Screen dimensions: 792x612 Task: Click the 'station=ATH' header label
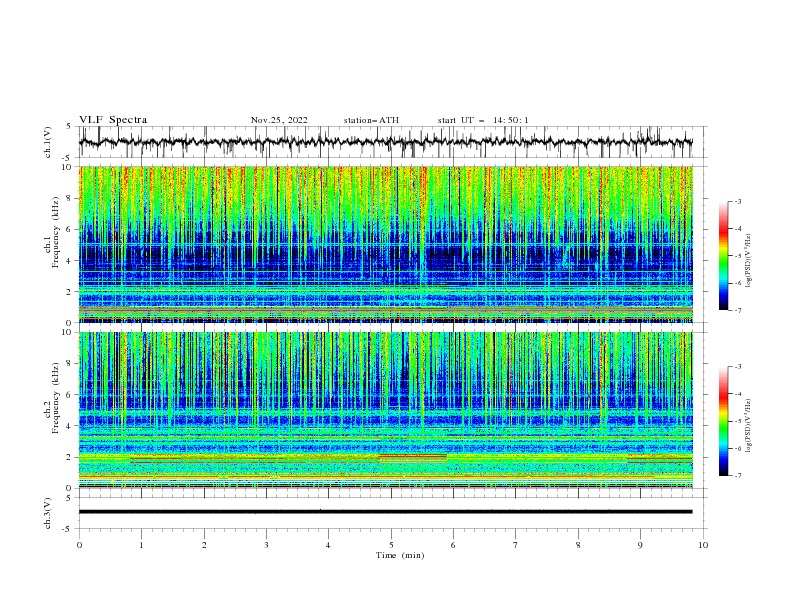point(371,120)
